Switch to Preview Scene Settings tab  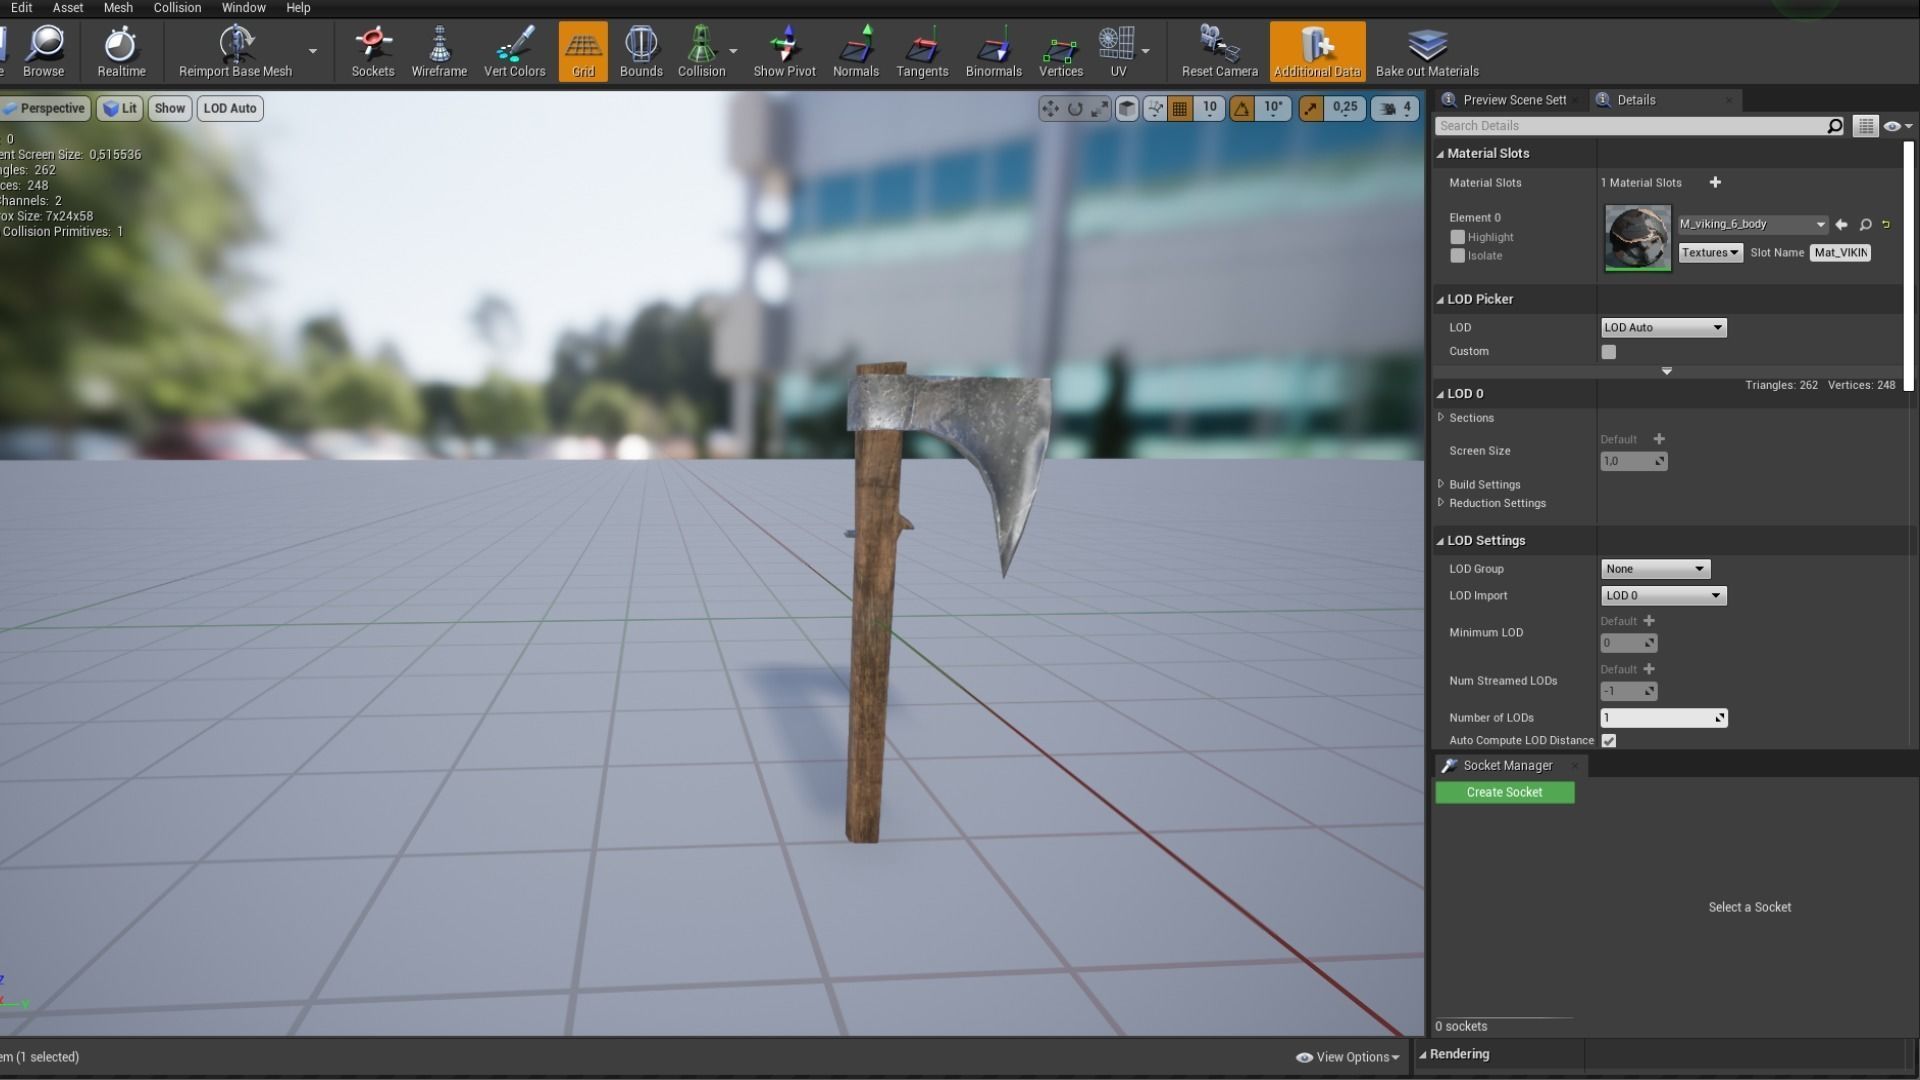[x=1513, y=100]
